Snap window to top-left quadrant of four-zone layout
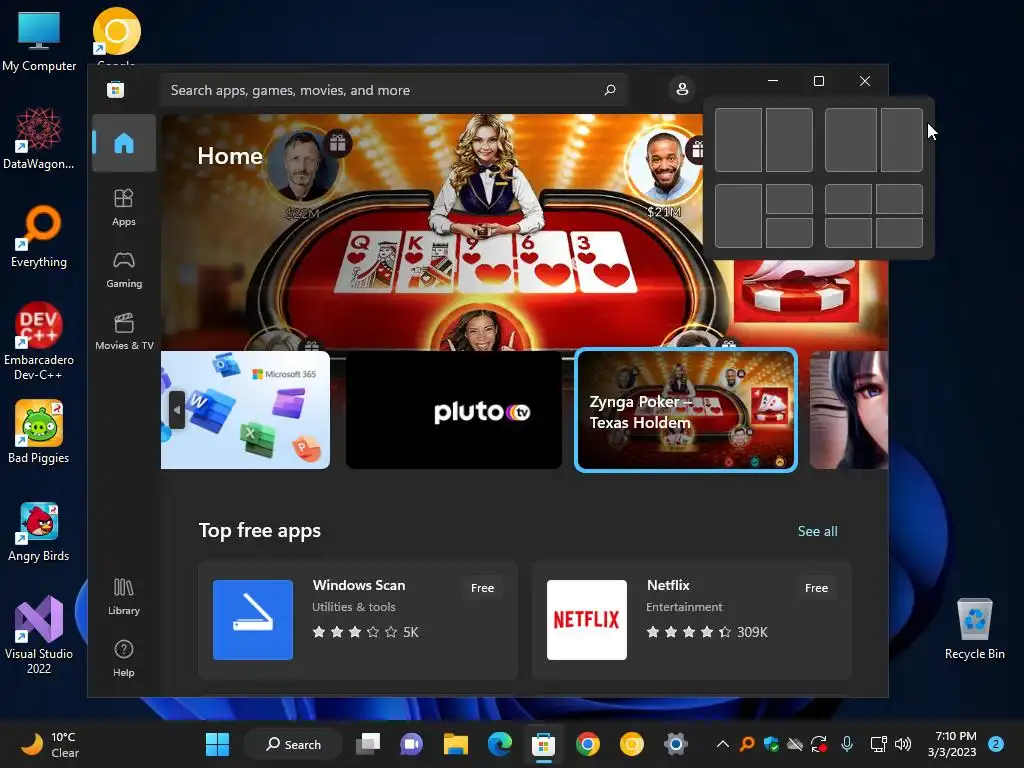Viewport: 1024px width, 768px height. pyautogui.click(x=848, y=199)
